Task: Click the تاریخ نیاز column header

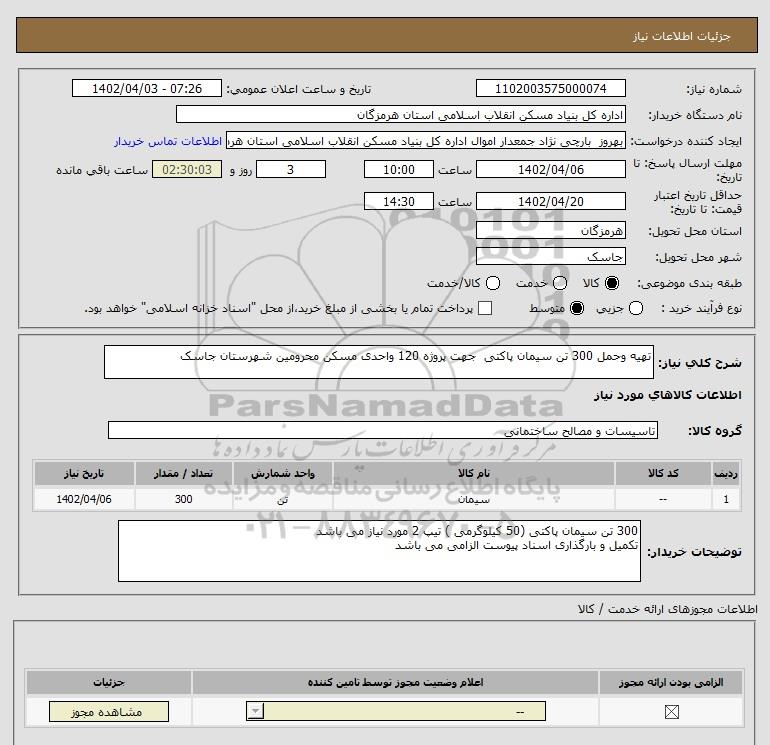Action: (x=84, y=473)
